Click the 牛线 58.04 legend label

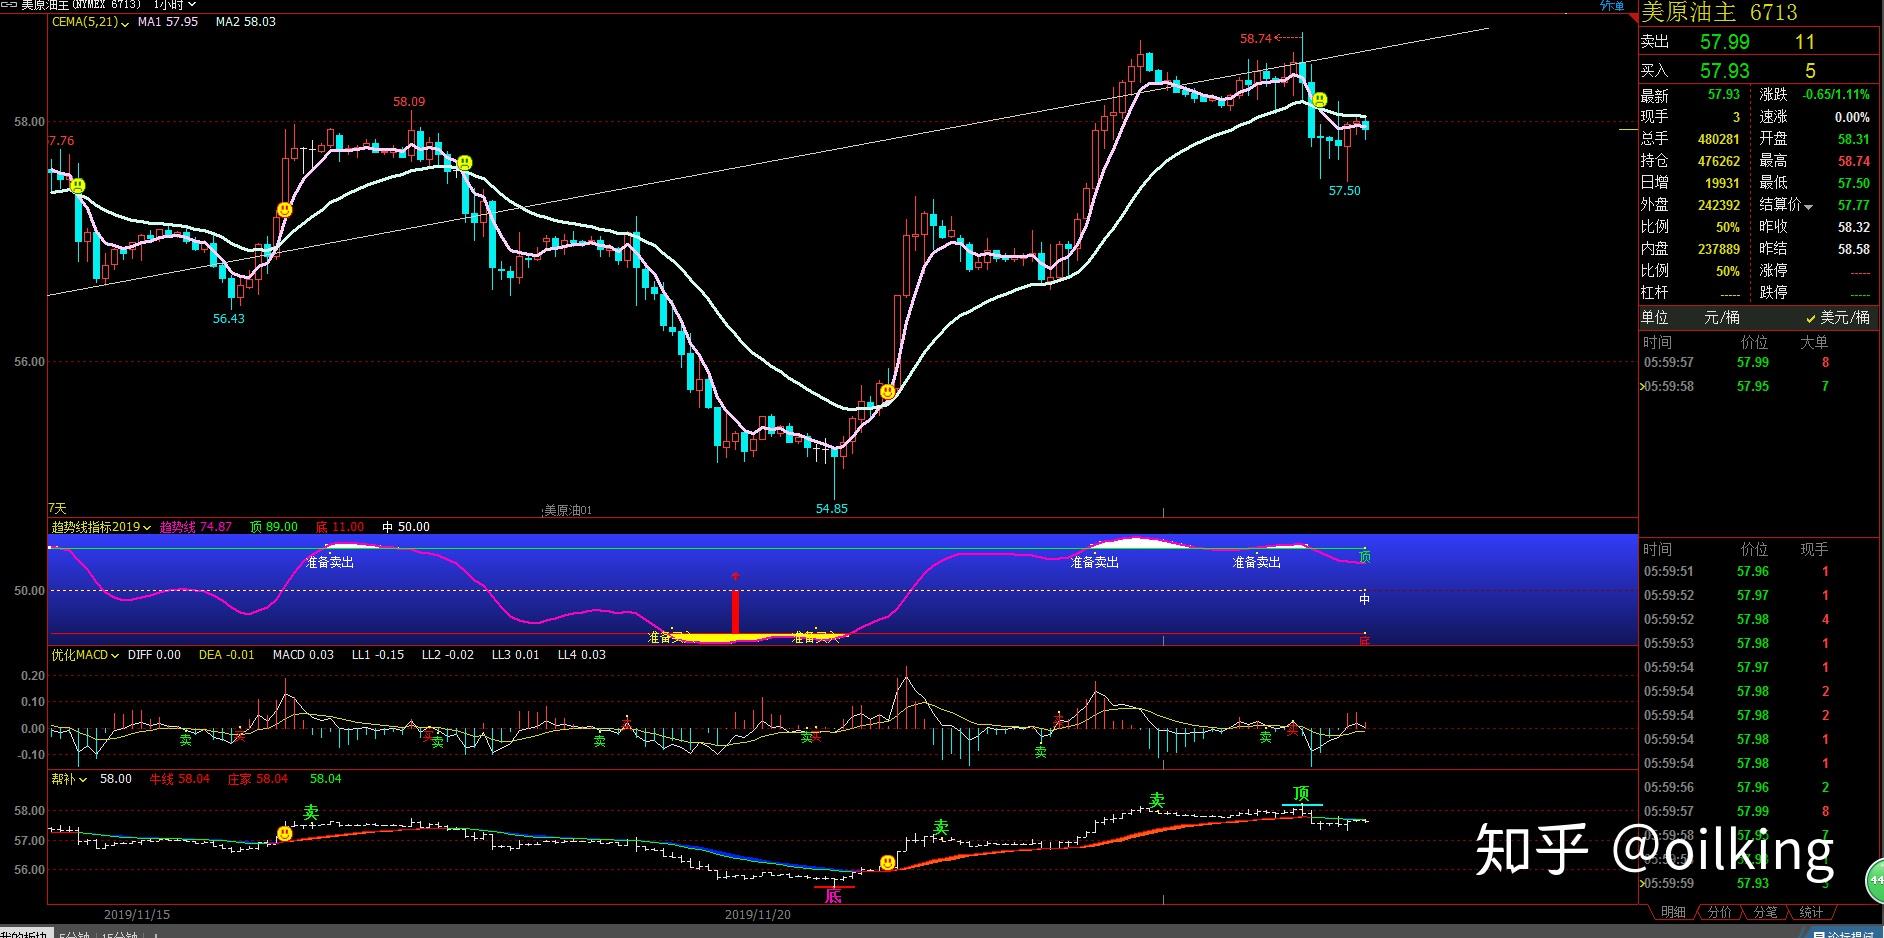(x=179, y=779)
